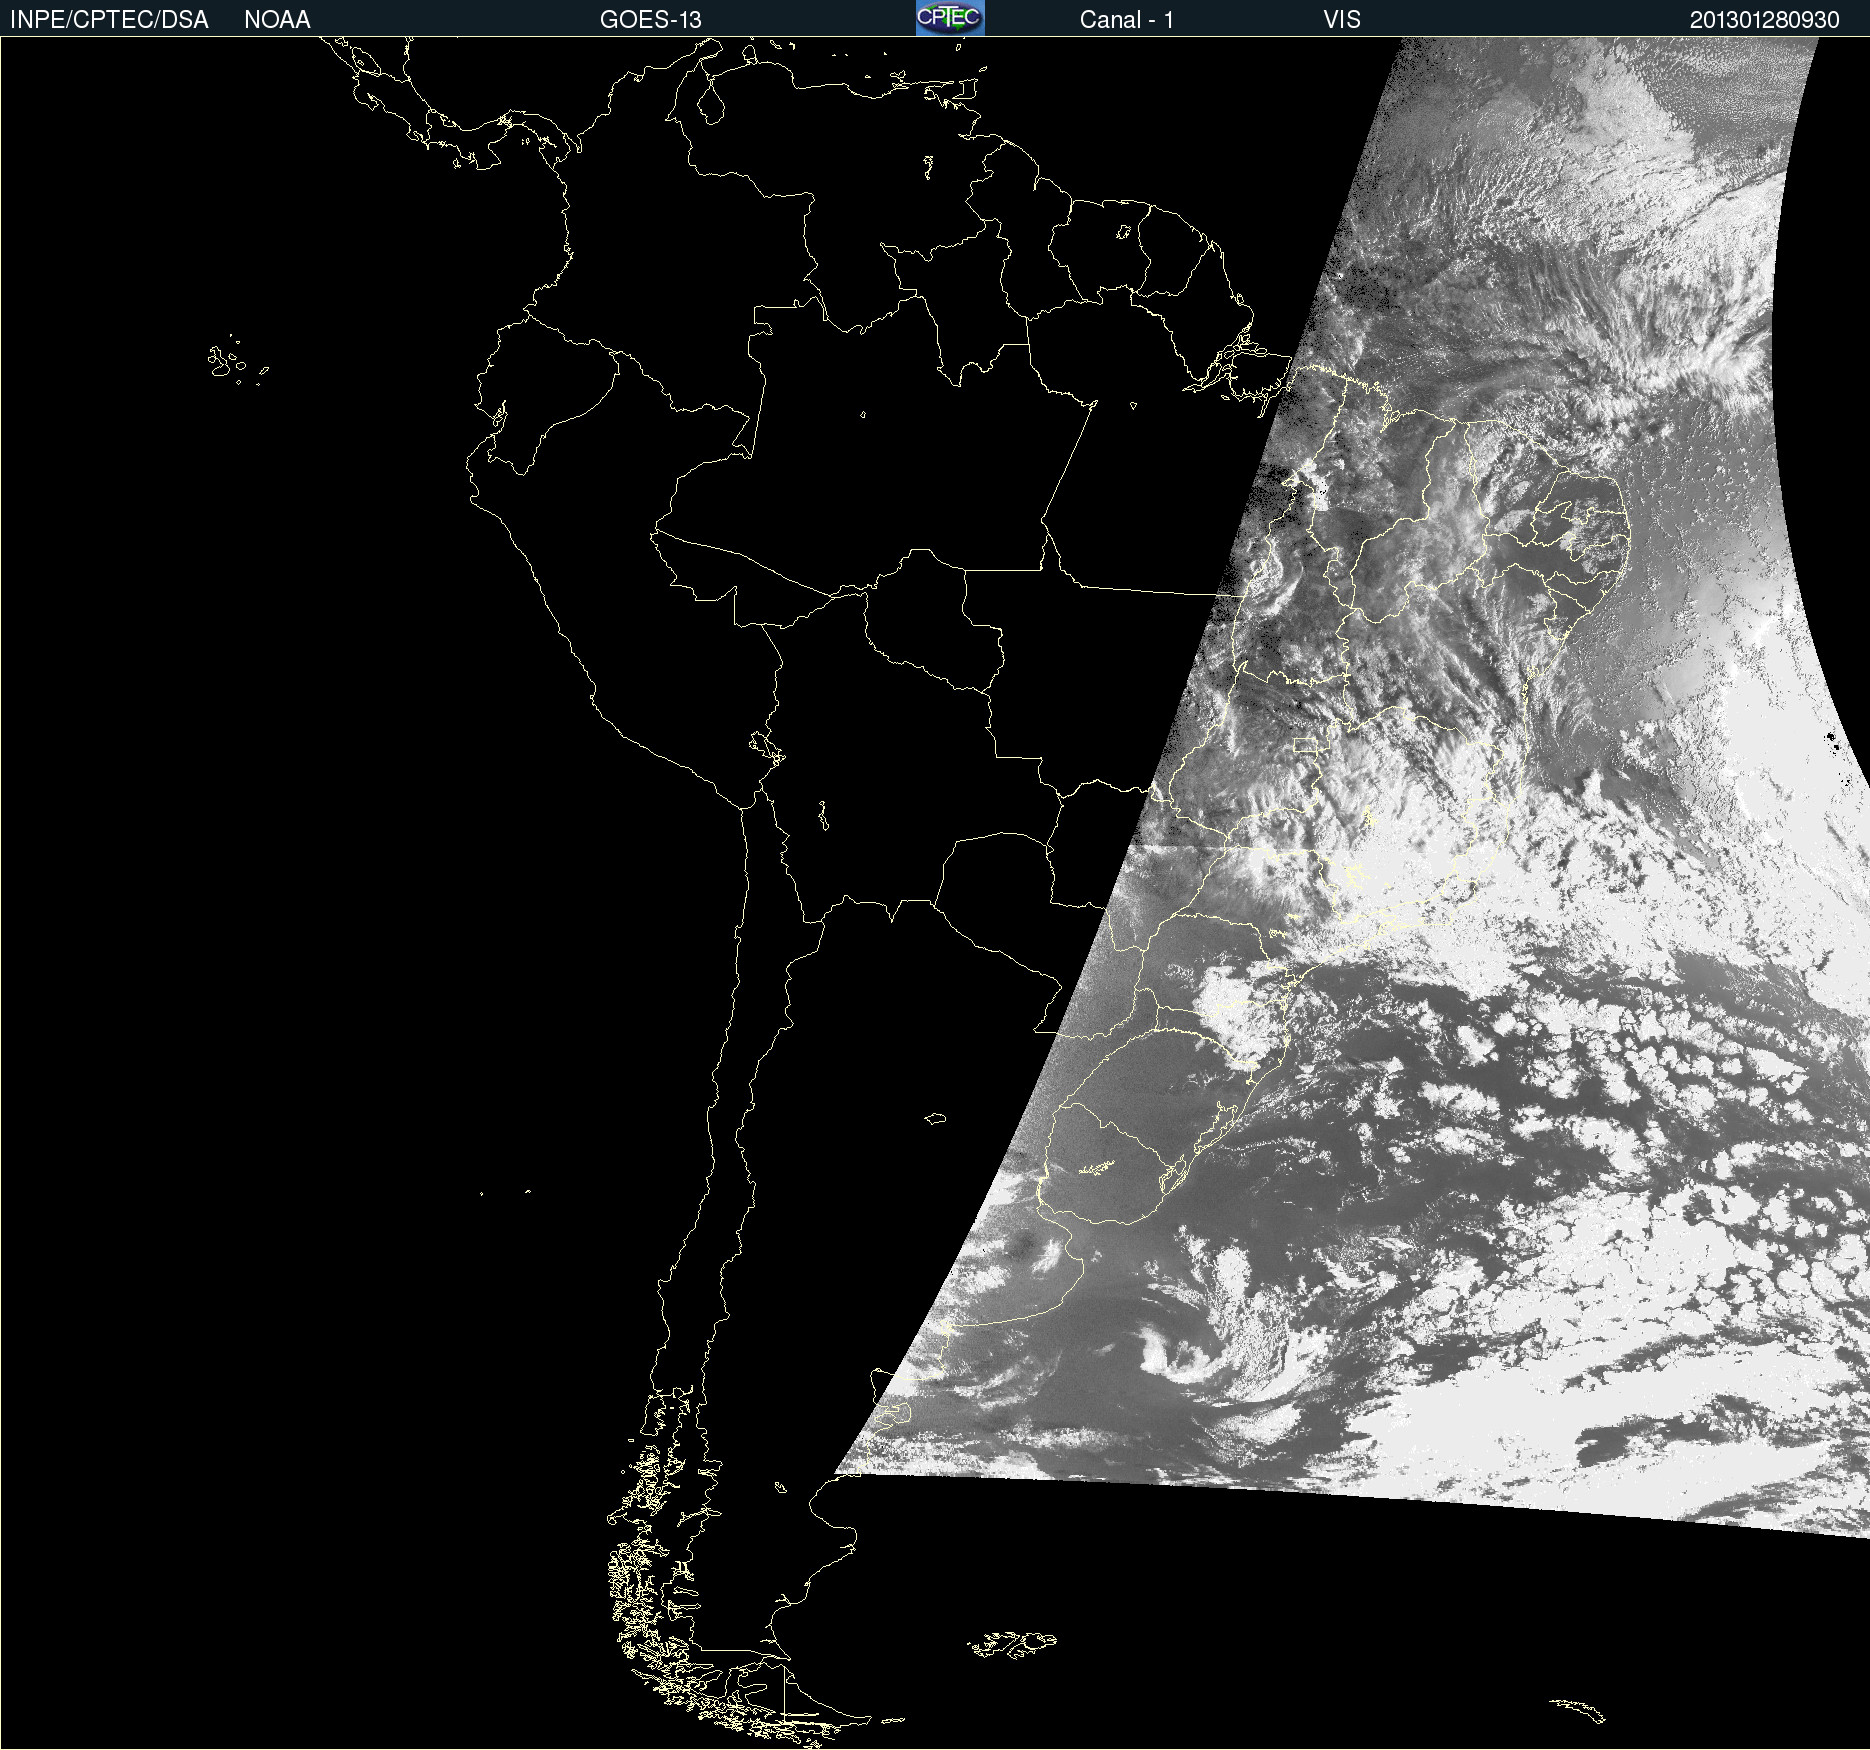The height and width of the screenshot is (1750, 1870).
Task: Select the VIS label in the header
Action: pos(1342,20)
